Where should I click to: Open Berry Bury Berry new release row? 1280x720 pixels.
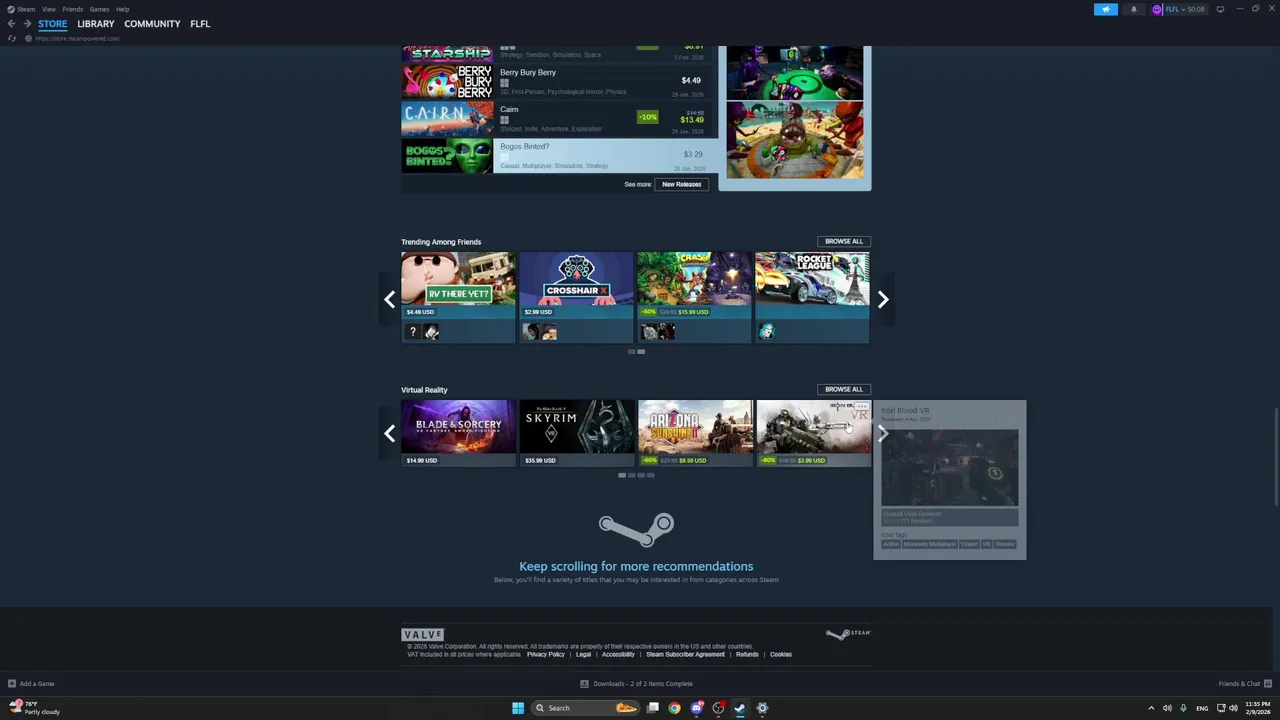pos(560,82)
